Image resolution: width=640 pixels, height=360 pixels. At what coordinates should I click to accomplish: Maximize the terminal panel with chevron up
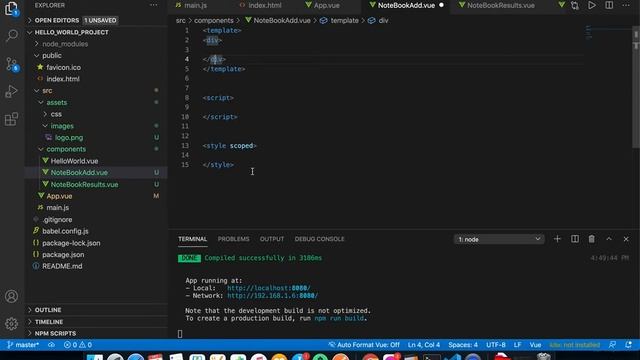click(x=609, y=239)
